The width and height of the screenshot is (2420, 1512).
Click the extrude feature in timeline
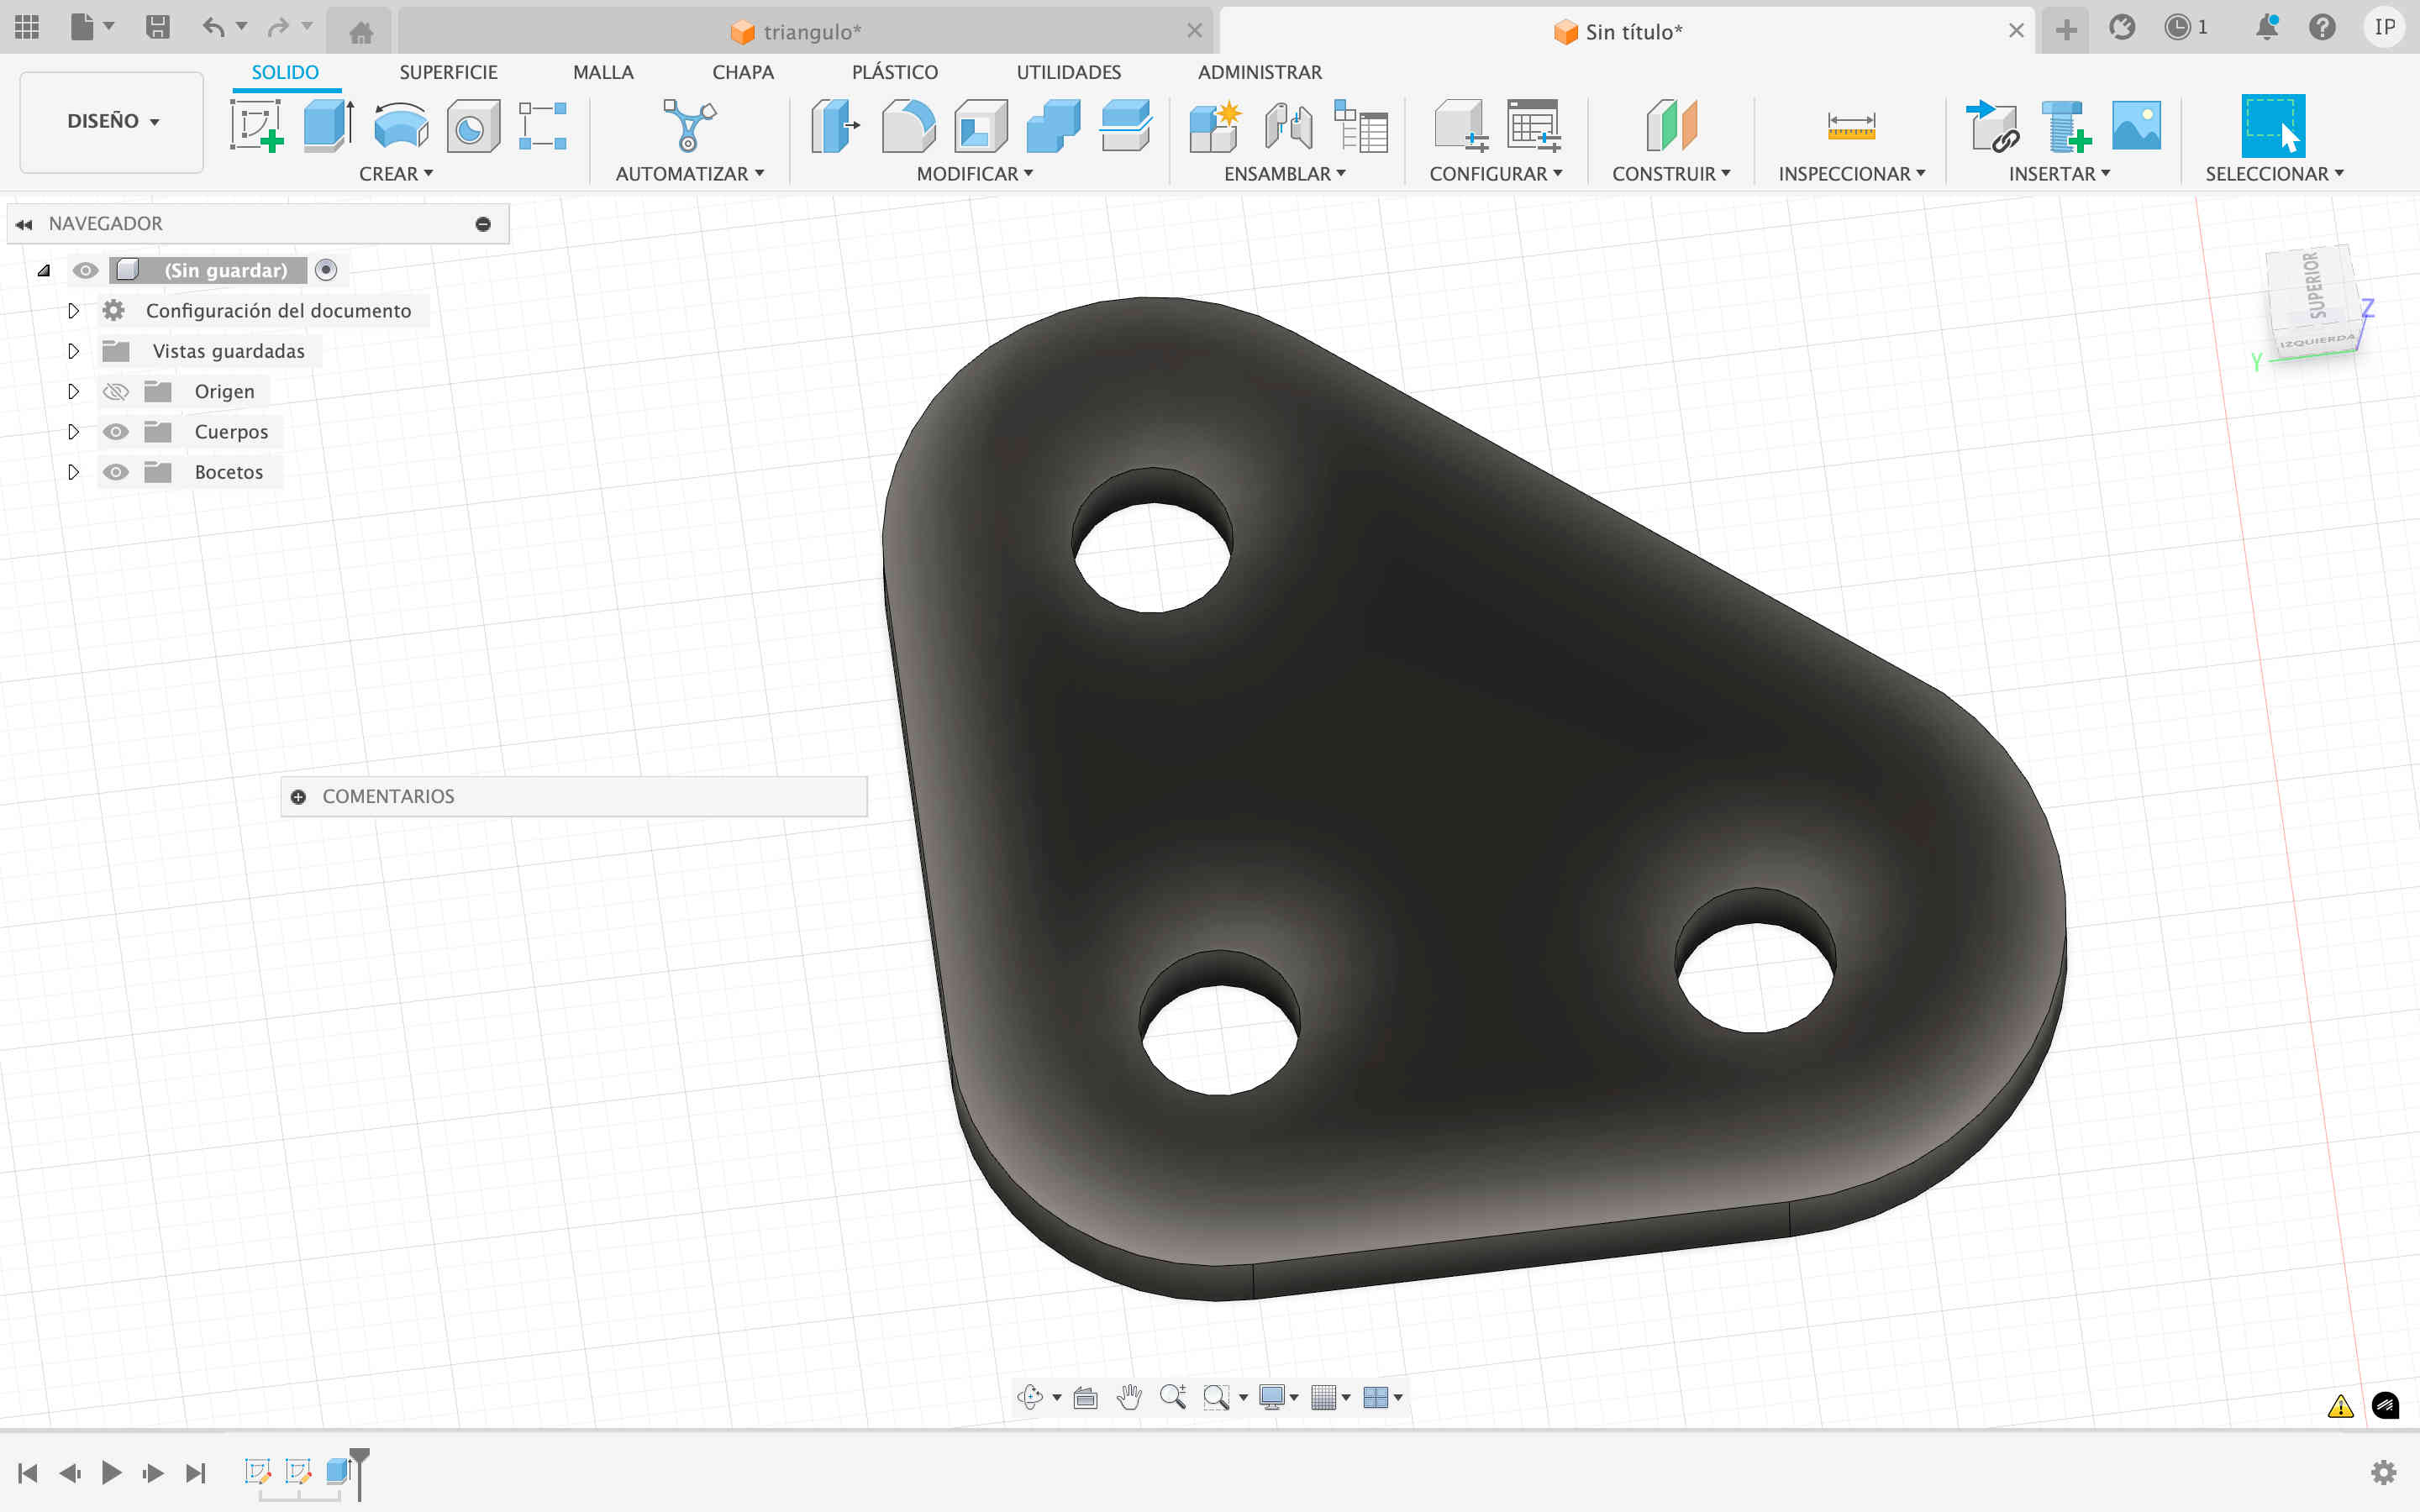tap(339, 1471)
